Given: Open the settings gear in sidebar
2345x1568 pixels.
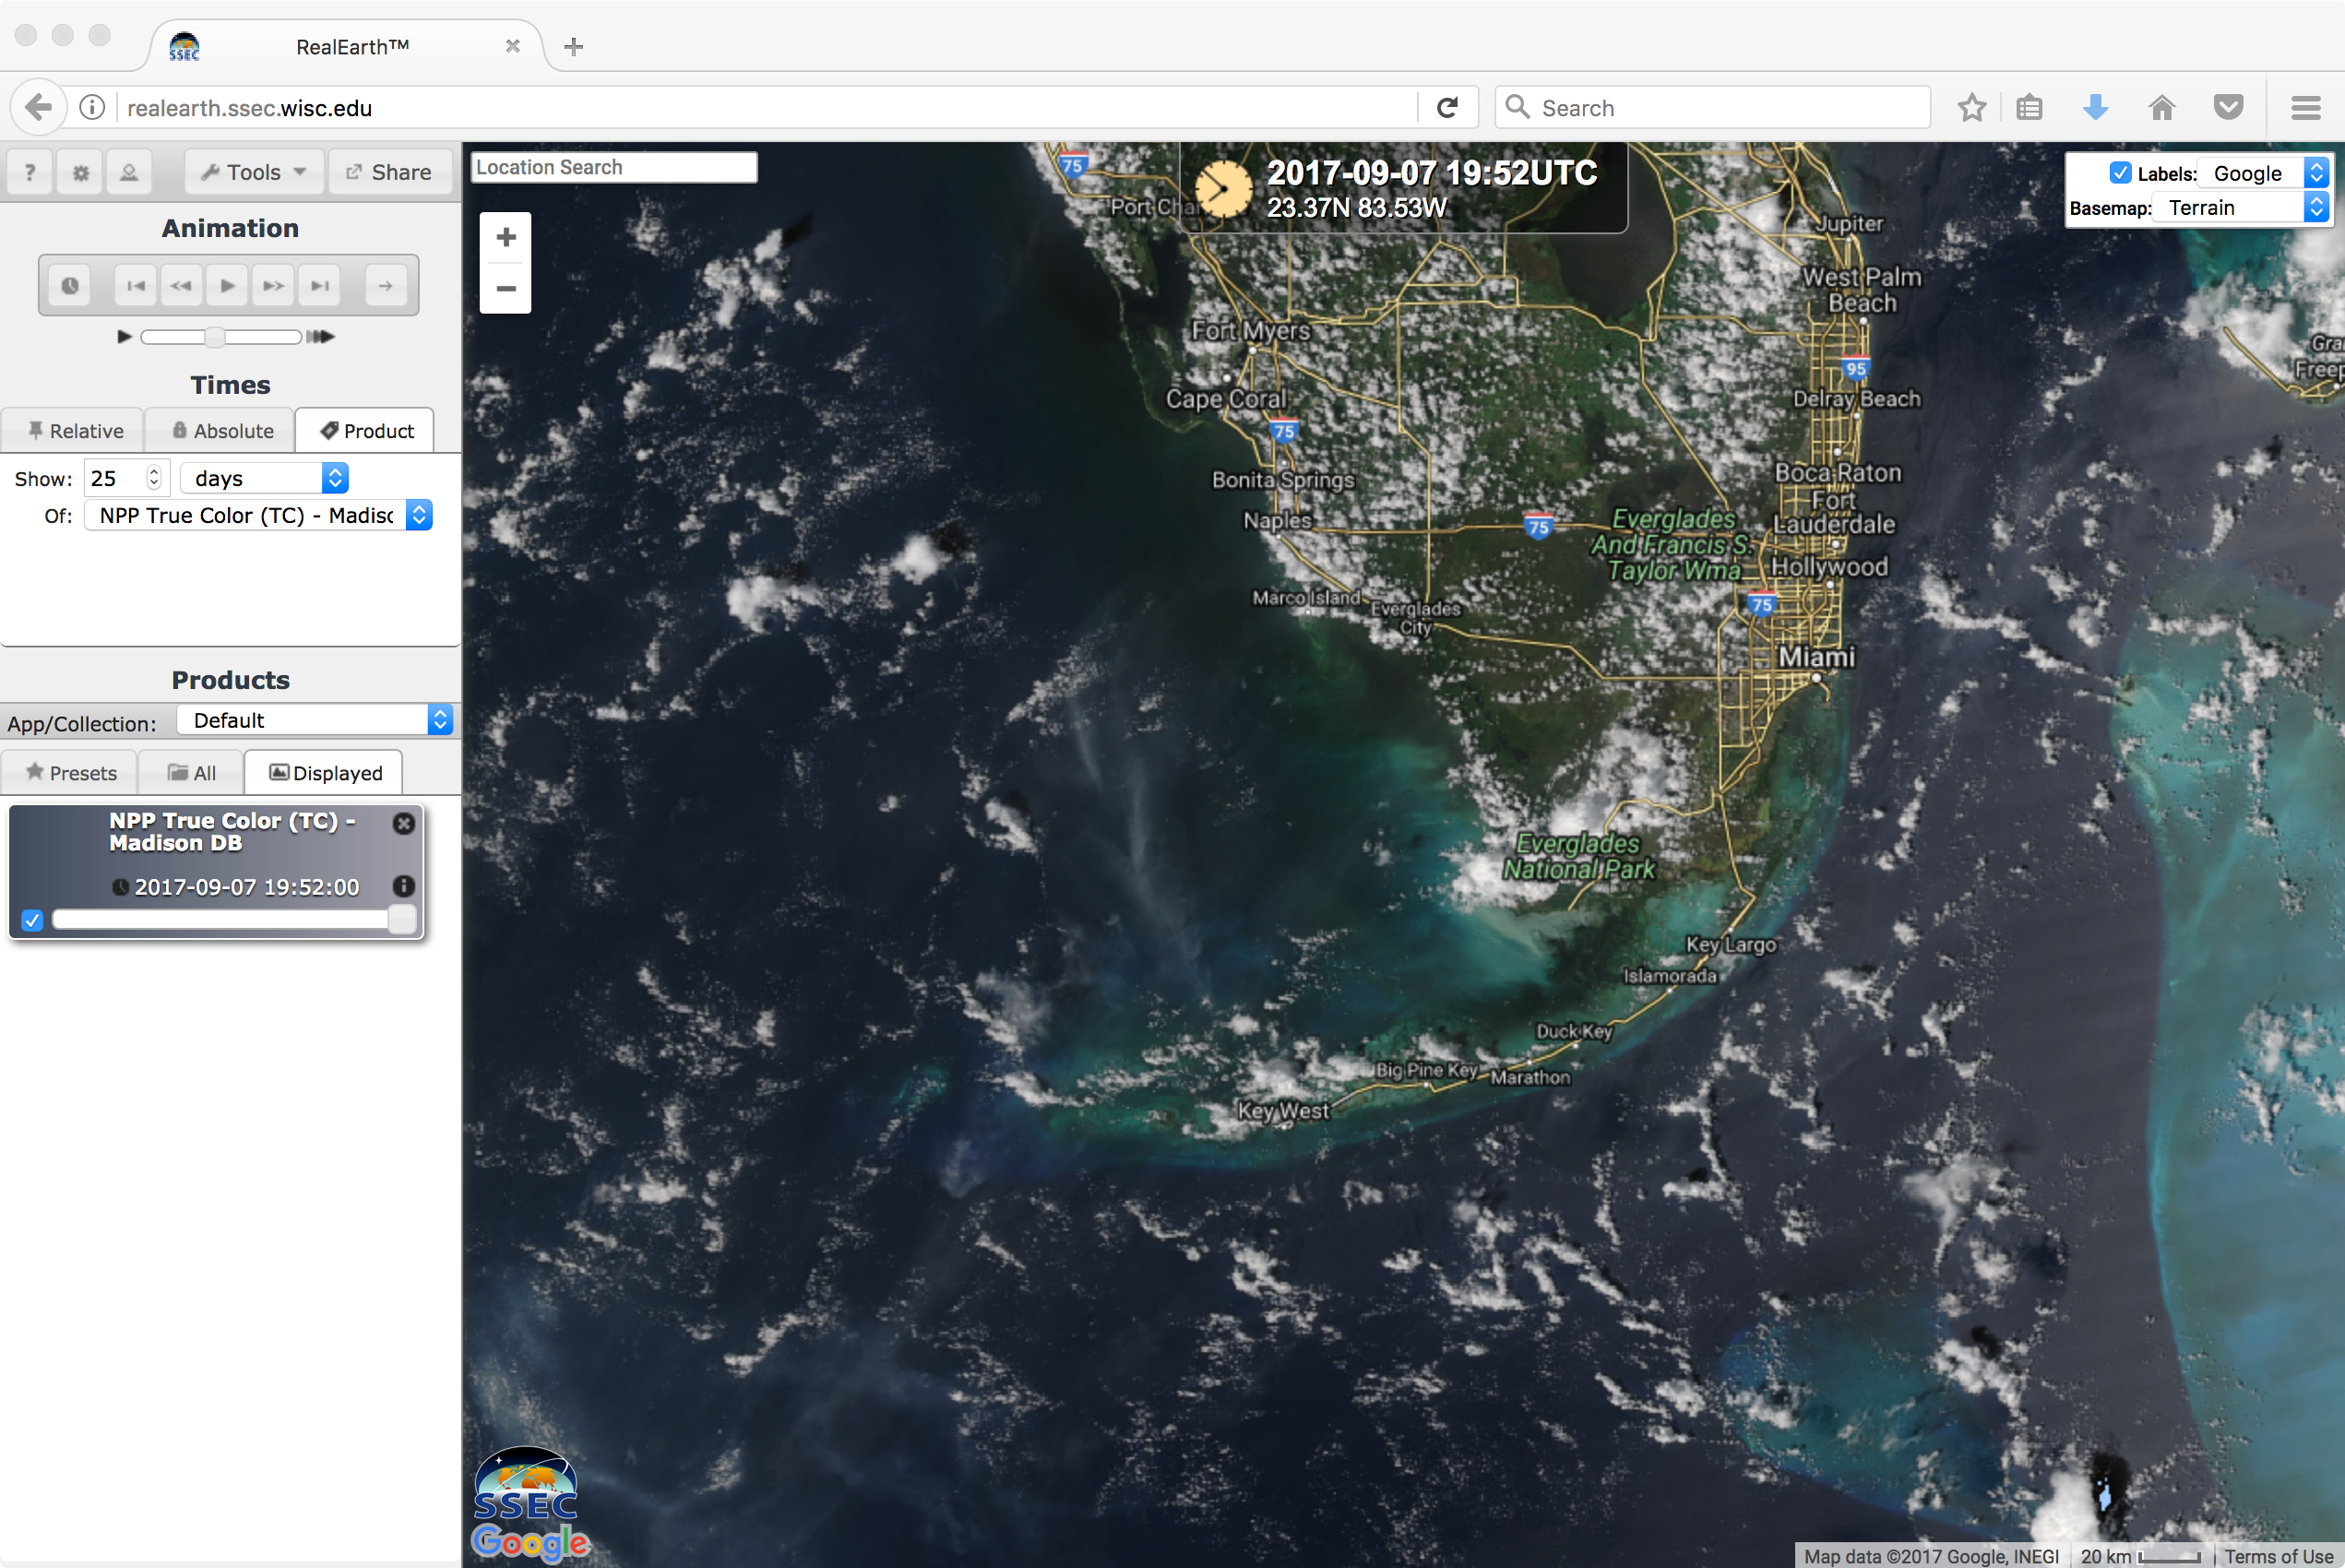Looking at the screenshot, I should click(x=80, y=172).
